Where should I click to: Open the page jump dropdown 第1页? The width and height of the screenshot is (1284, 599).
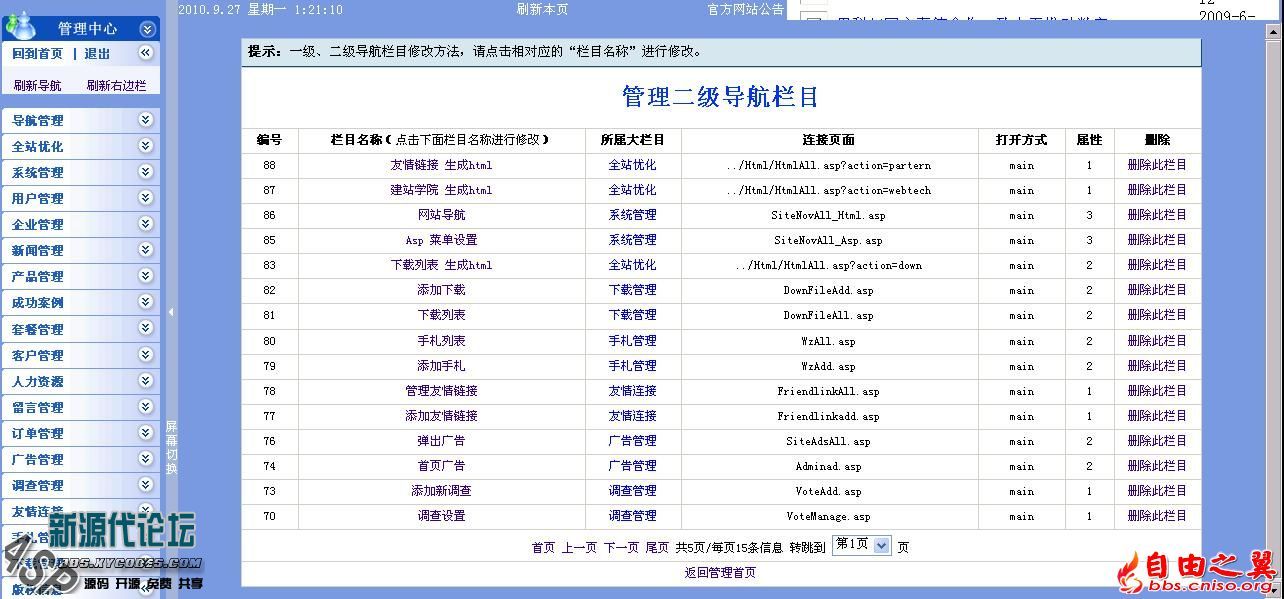[x=862, y=545]
